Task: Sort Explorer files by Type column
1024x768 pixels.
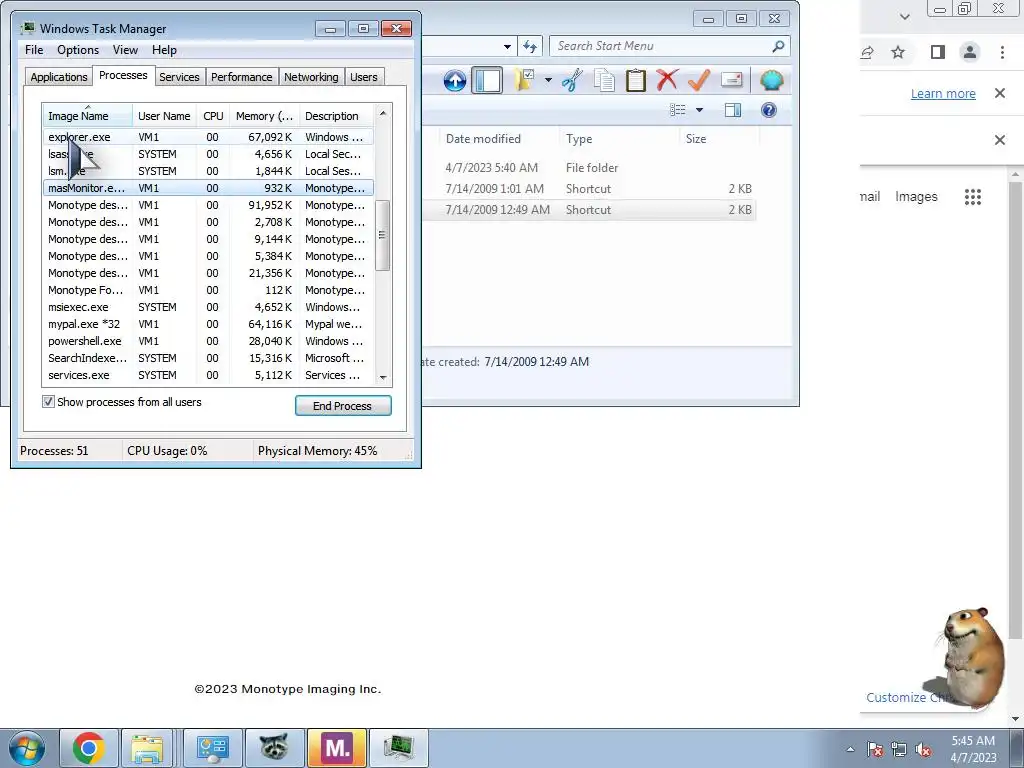Action: pos(618,138)
